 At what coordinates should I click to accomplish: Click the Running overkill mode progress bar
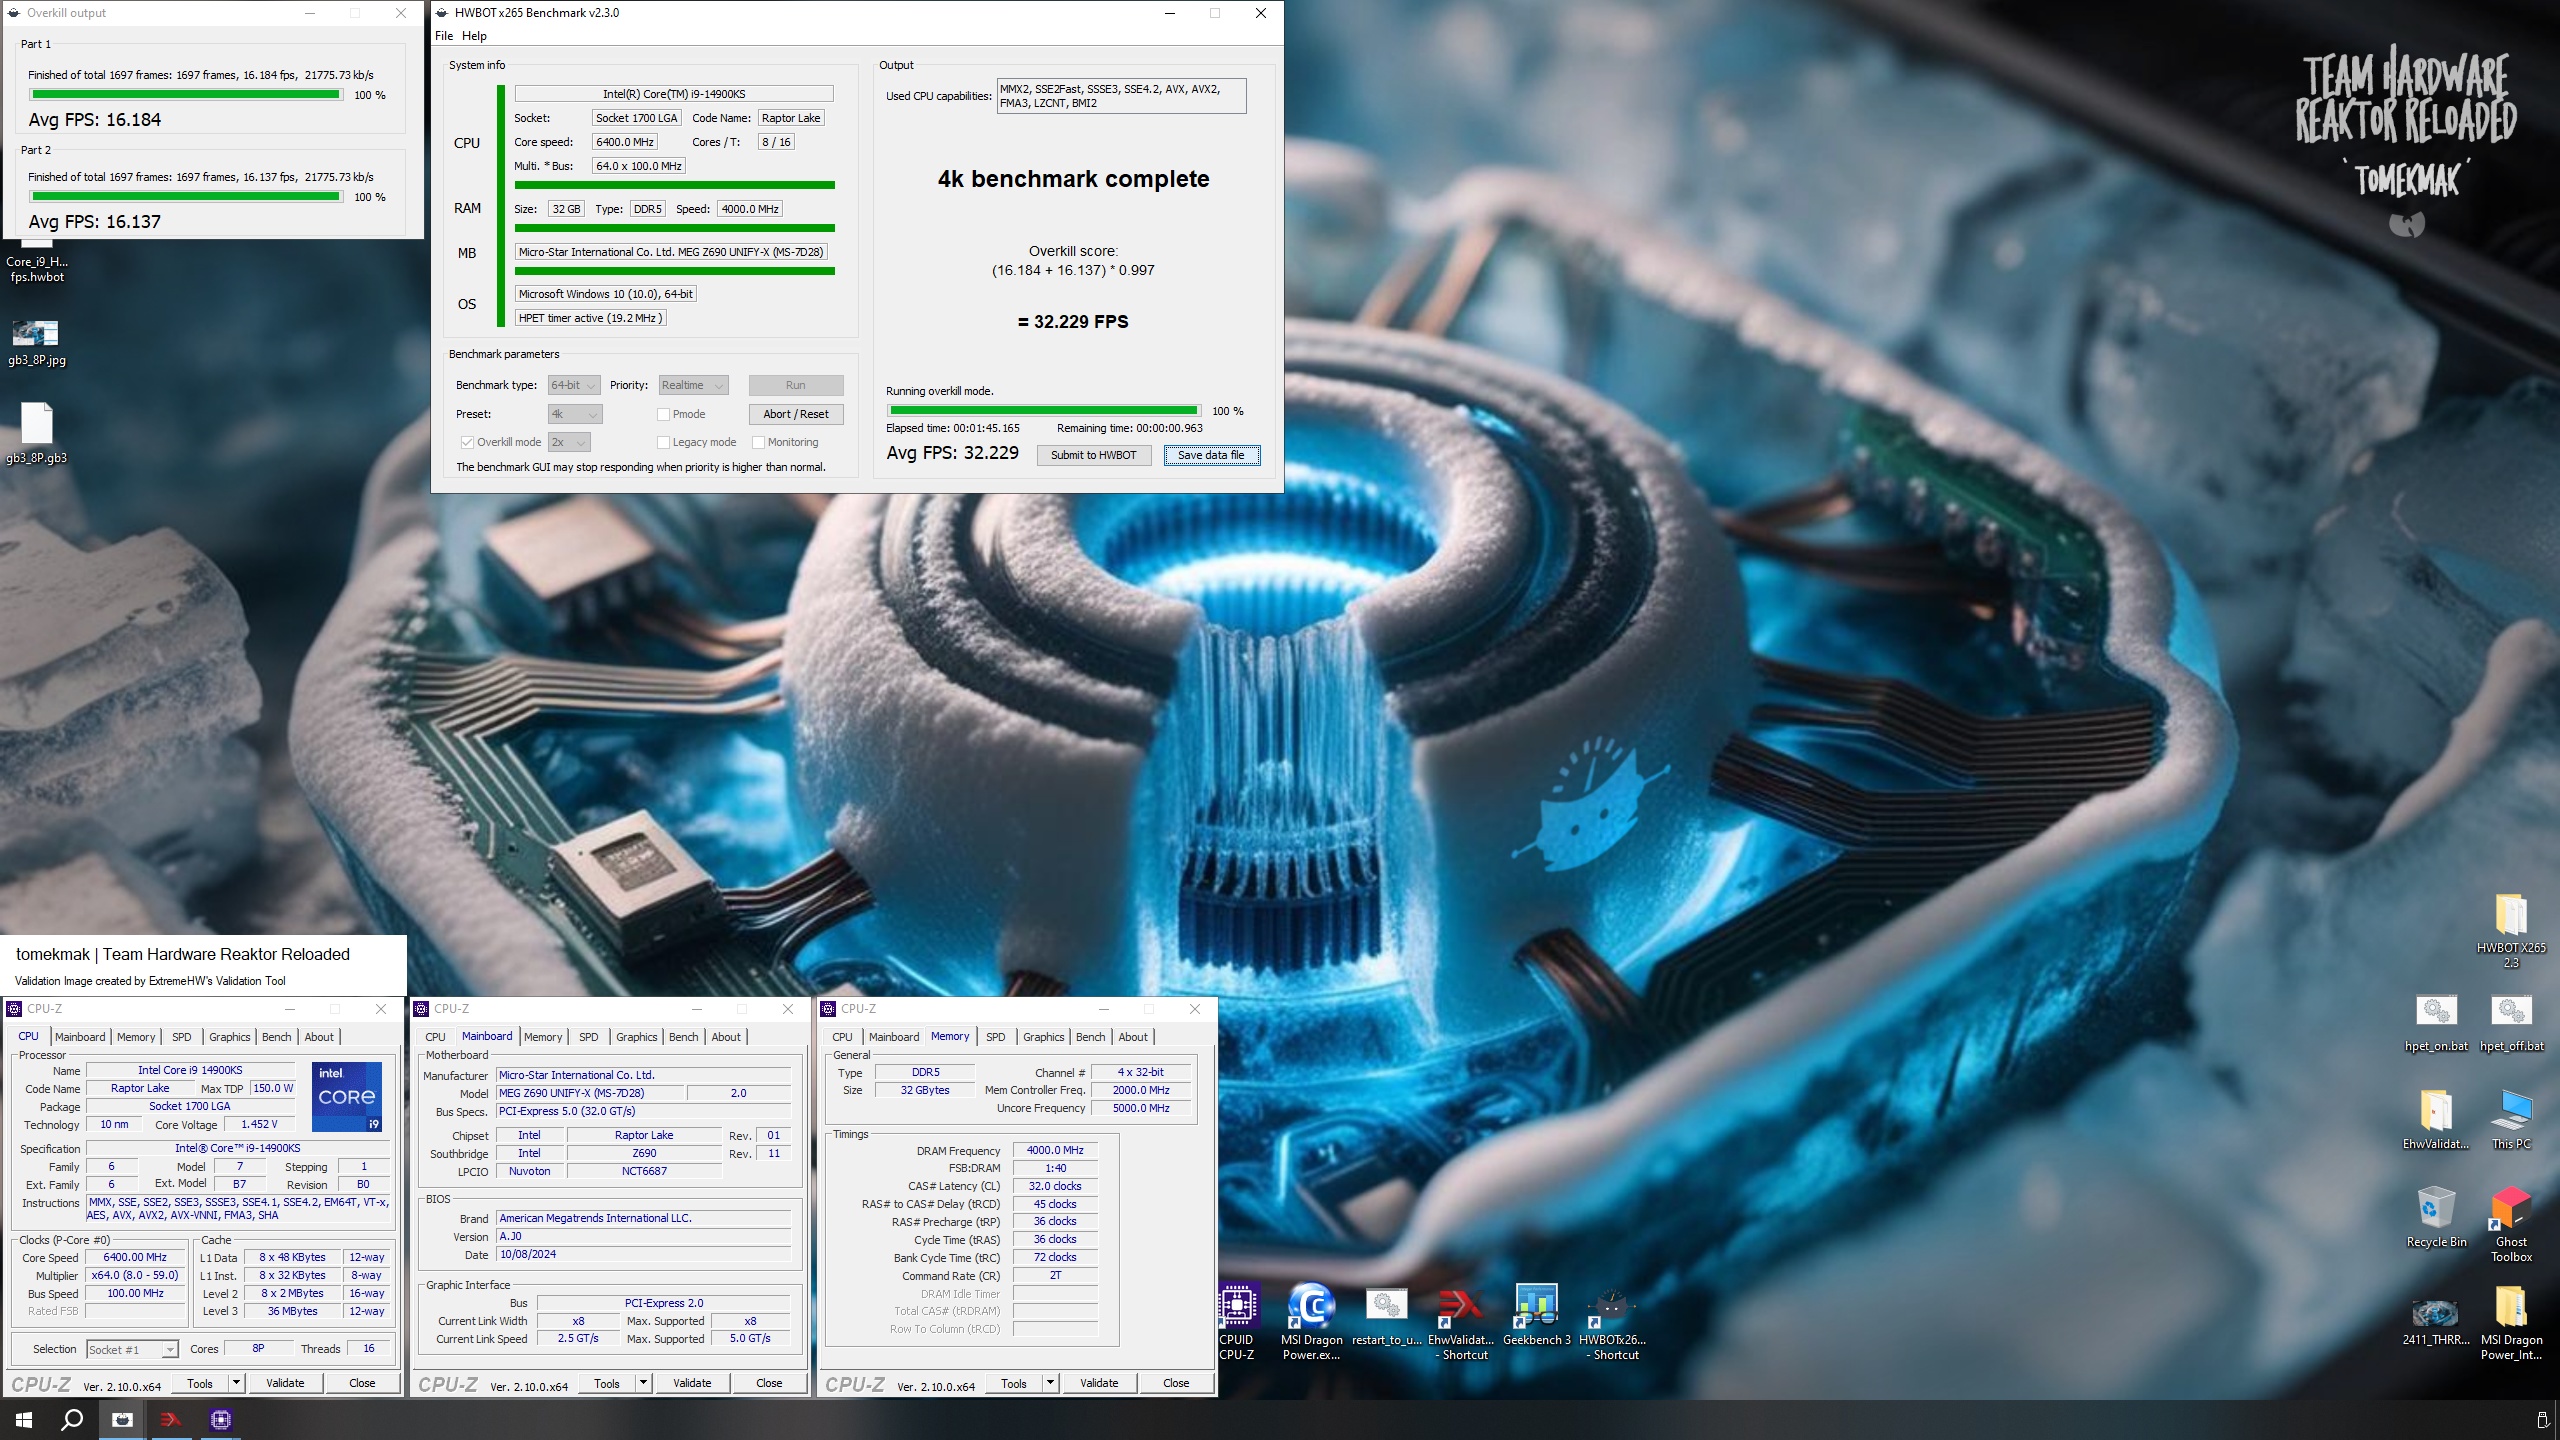click(x=1044, y=411)
